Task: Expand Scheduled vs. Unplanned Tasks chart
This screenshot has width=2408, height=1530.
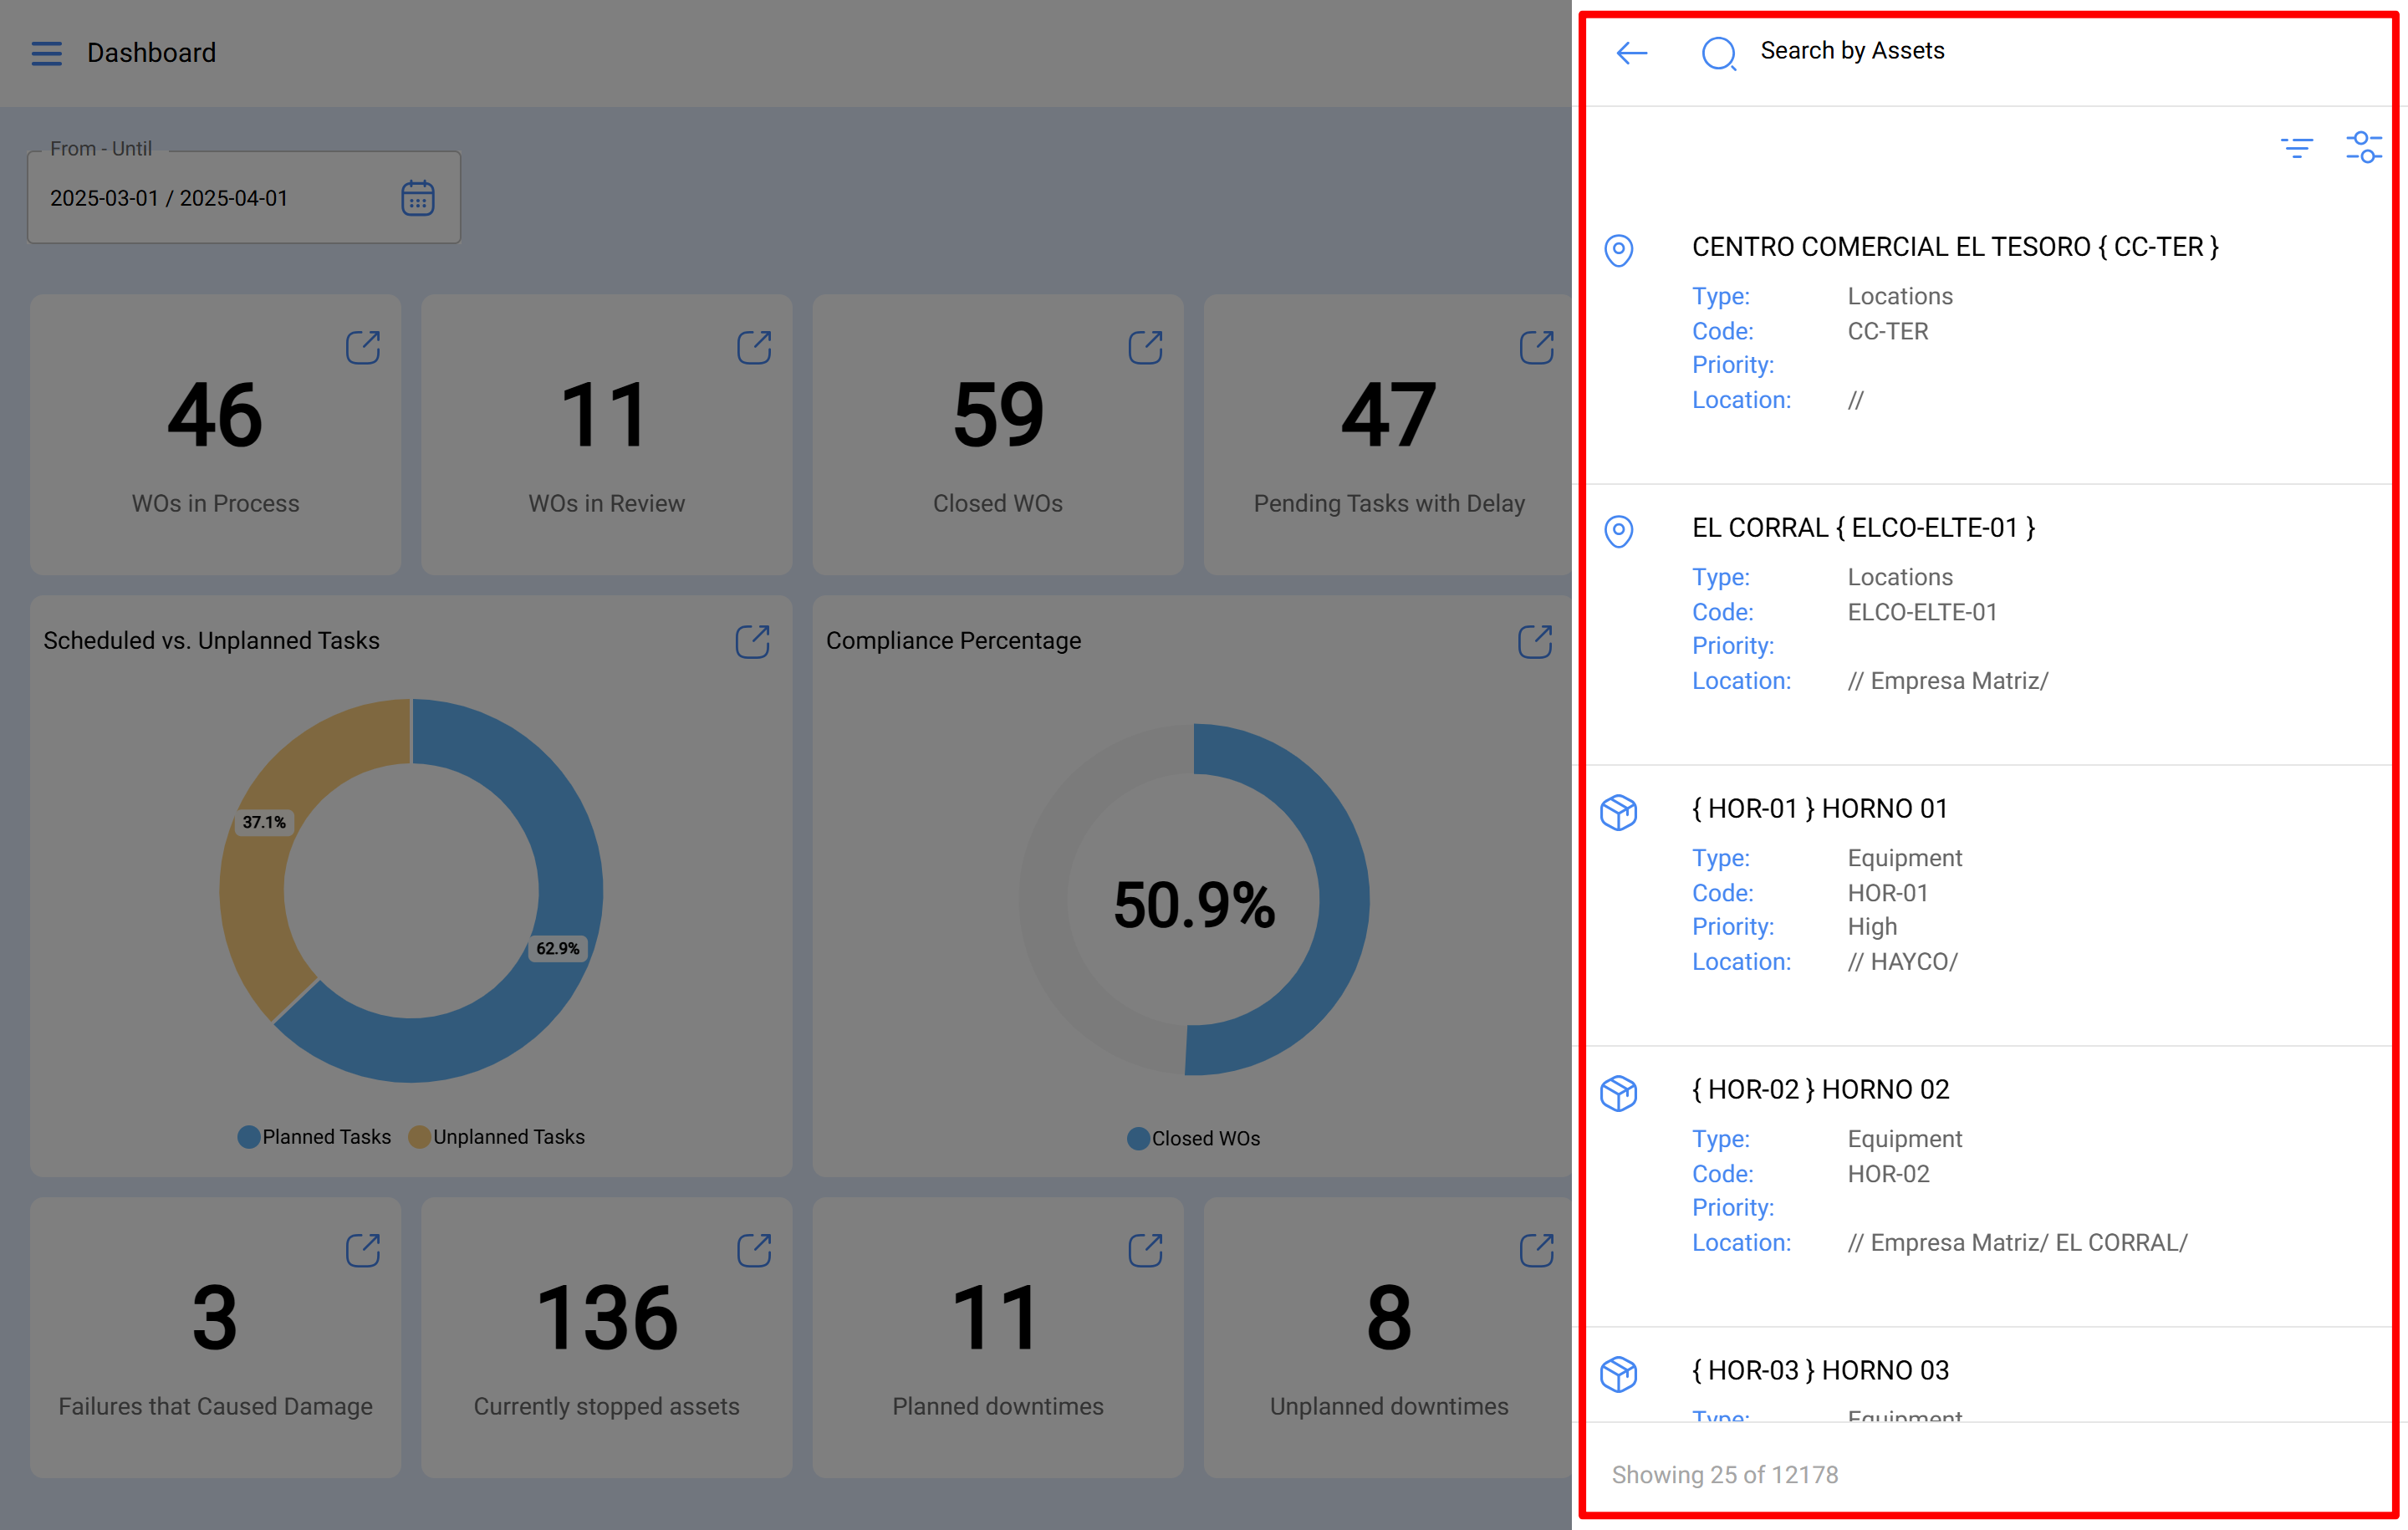Action: click(x=753, y=641)
